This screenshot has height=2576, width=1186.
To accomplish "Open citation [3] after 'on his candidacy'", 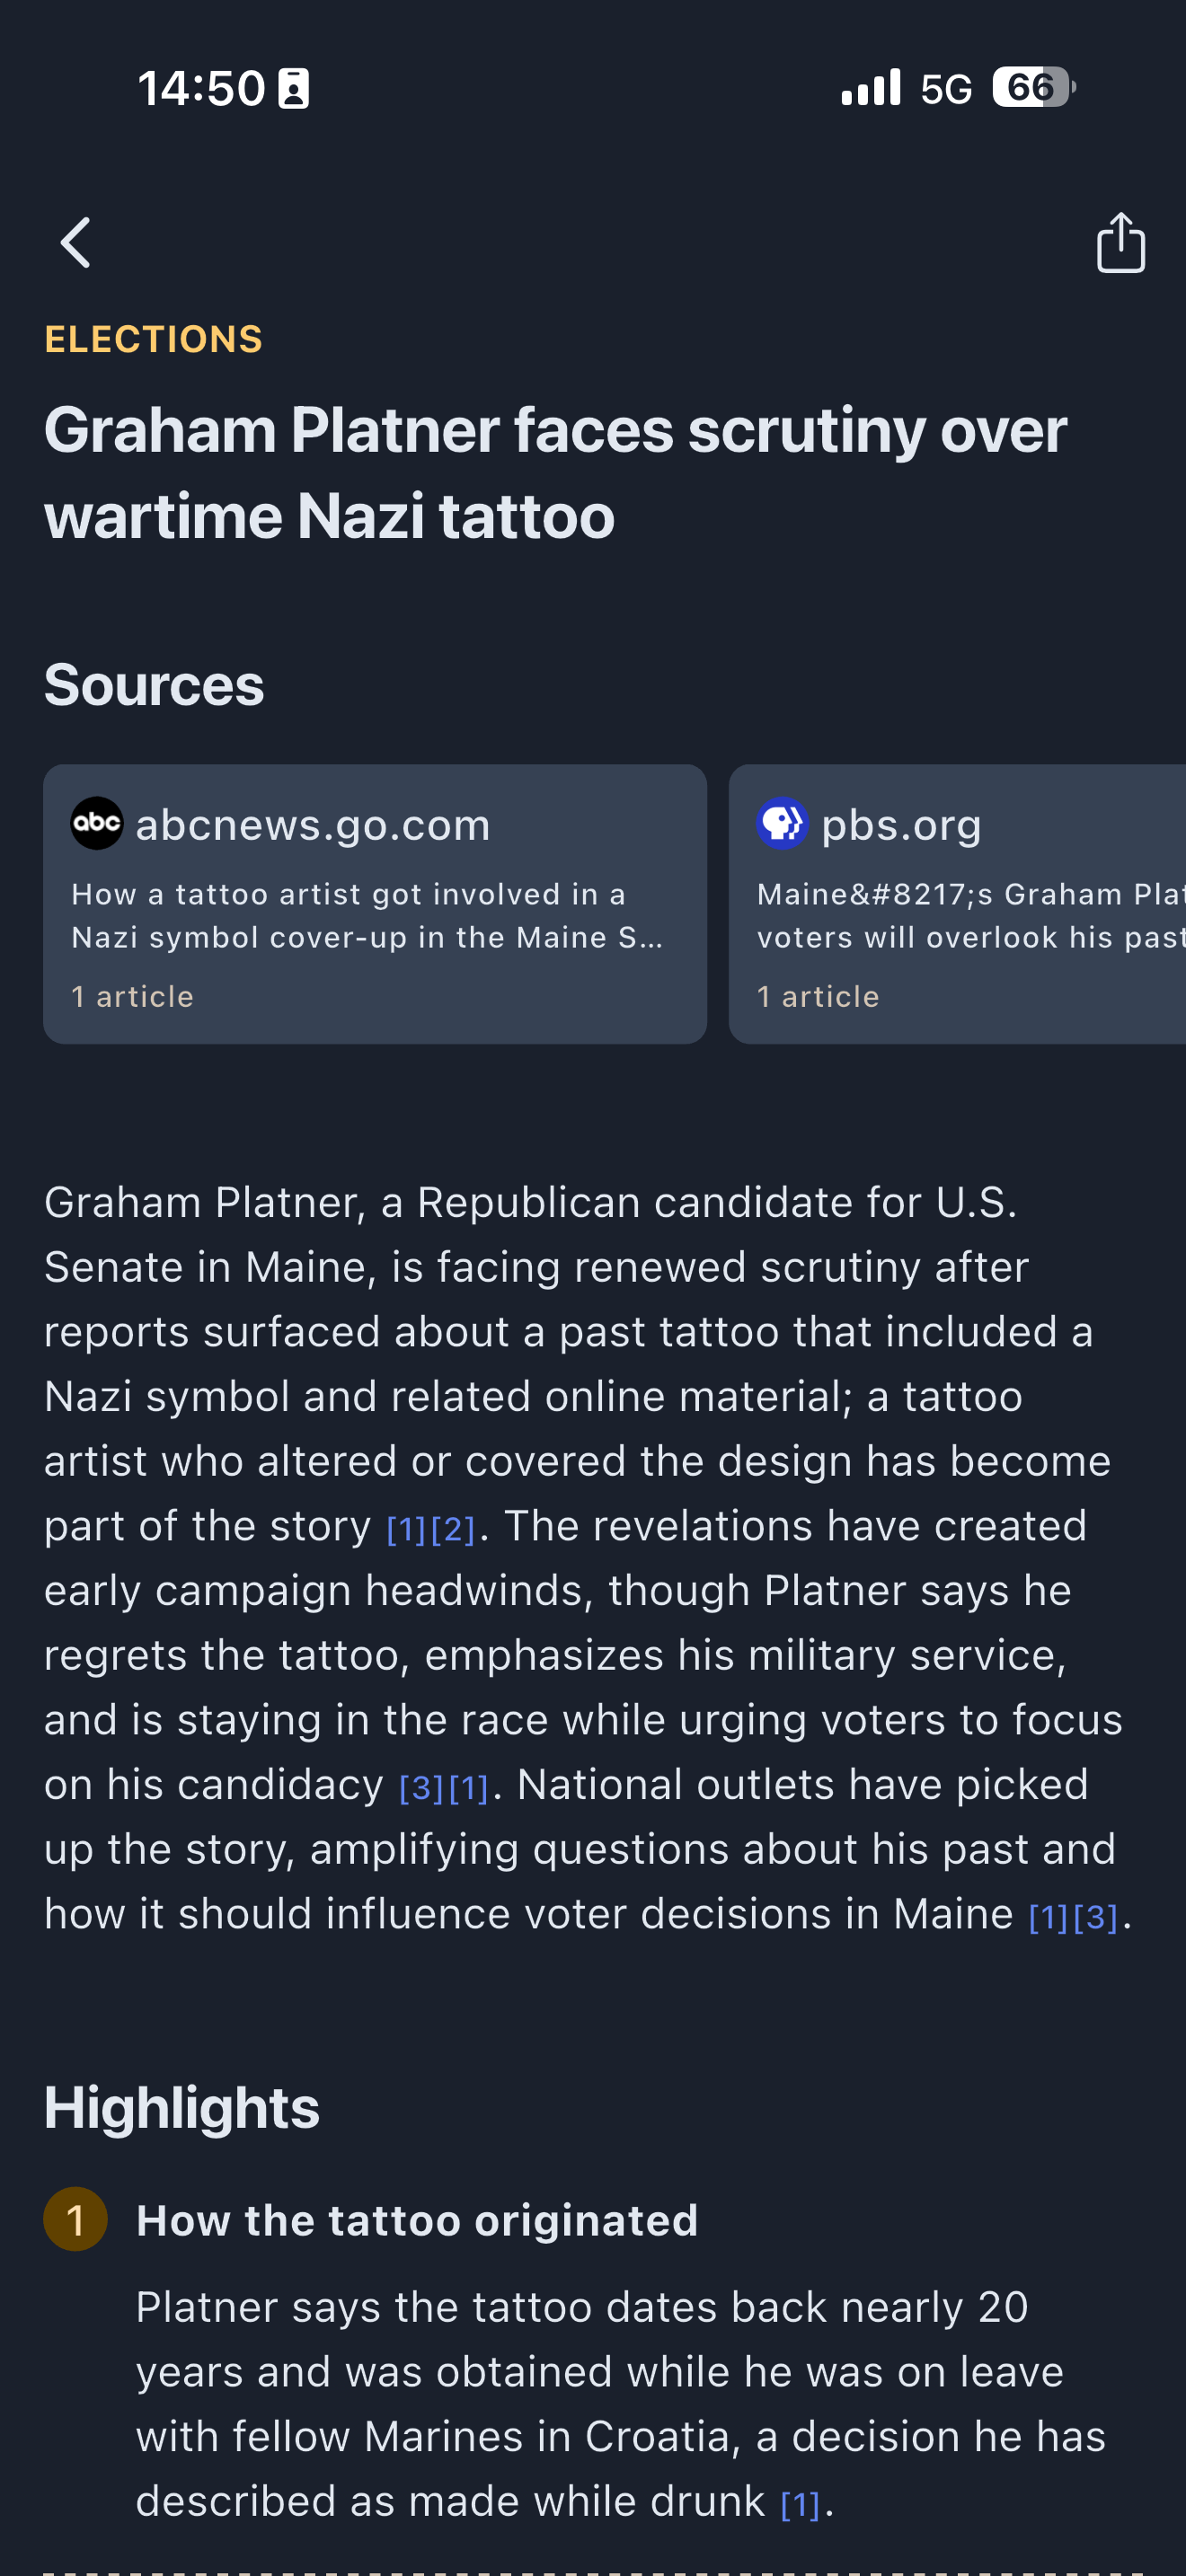I will coord(420,1788).
